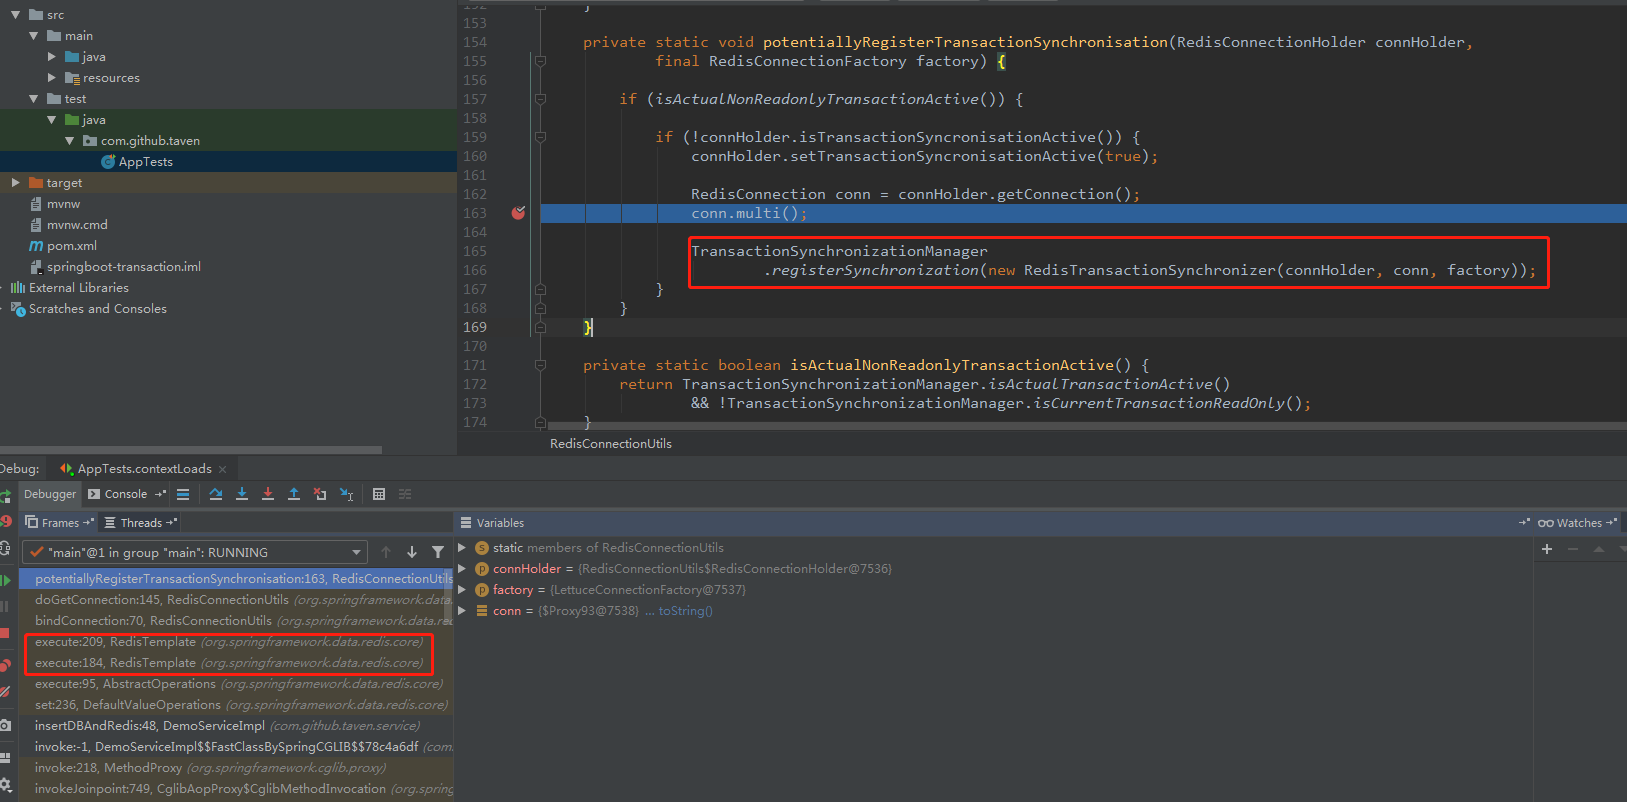The width and height of the screenshot is (1627, 802).
Task: Toggle code folding marker at line 171
Action: pos(540,365)
